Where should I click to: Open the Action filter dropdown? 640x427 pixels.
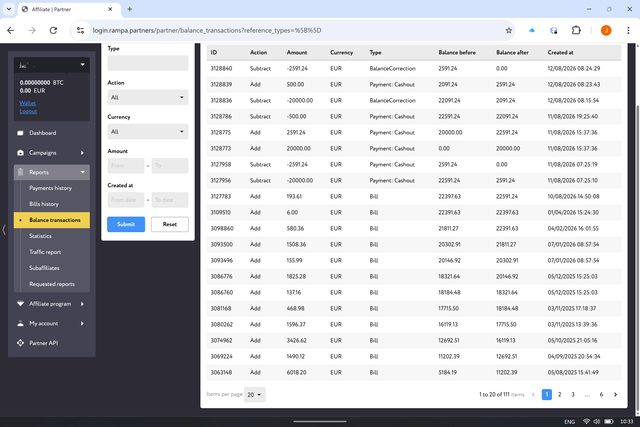tap(148, 97)
